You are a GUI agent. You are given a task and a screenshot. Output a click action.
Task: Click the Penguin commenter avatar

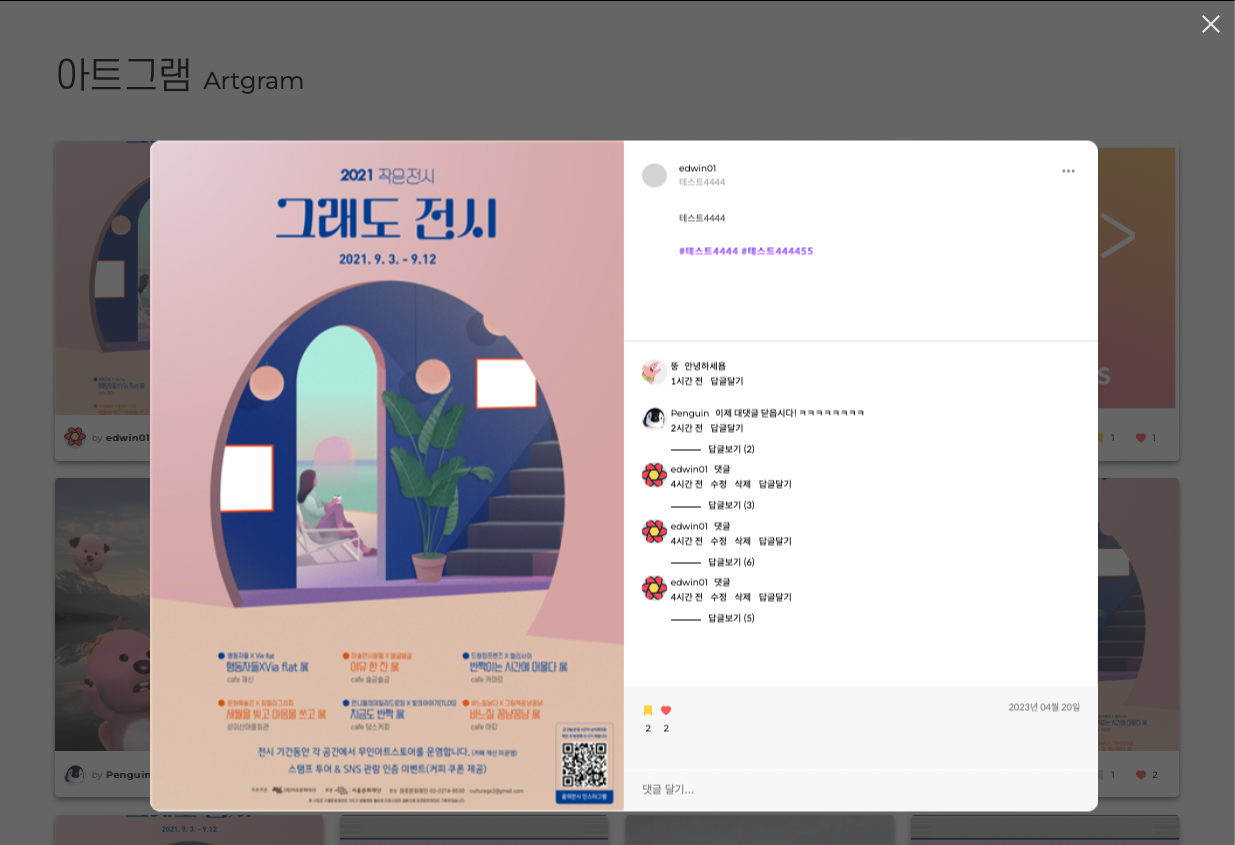click(654, 419)
